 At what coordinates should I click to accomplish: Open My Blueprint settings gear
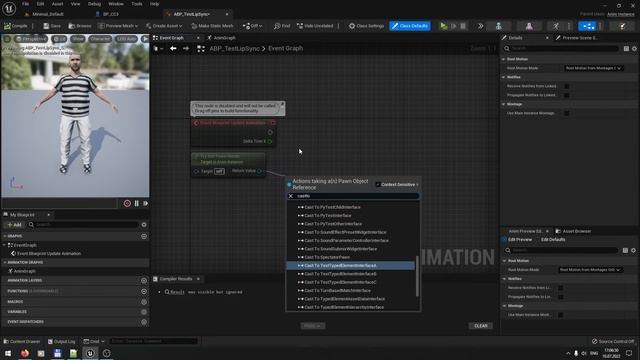(x=144, y=225)
